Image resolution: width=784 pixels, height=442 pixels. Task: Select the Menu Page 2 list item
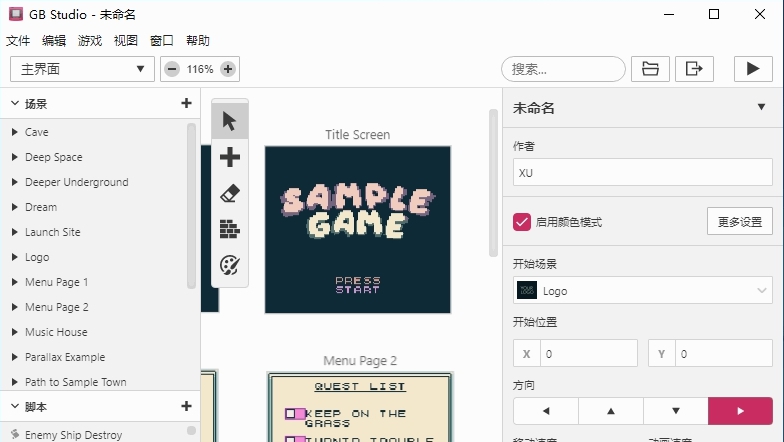click(94, 307)
